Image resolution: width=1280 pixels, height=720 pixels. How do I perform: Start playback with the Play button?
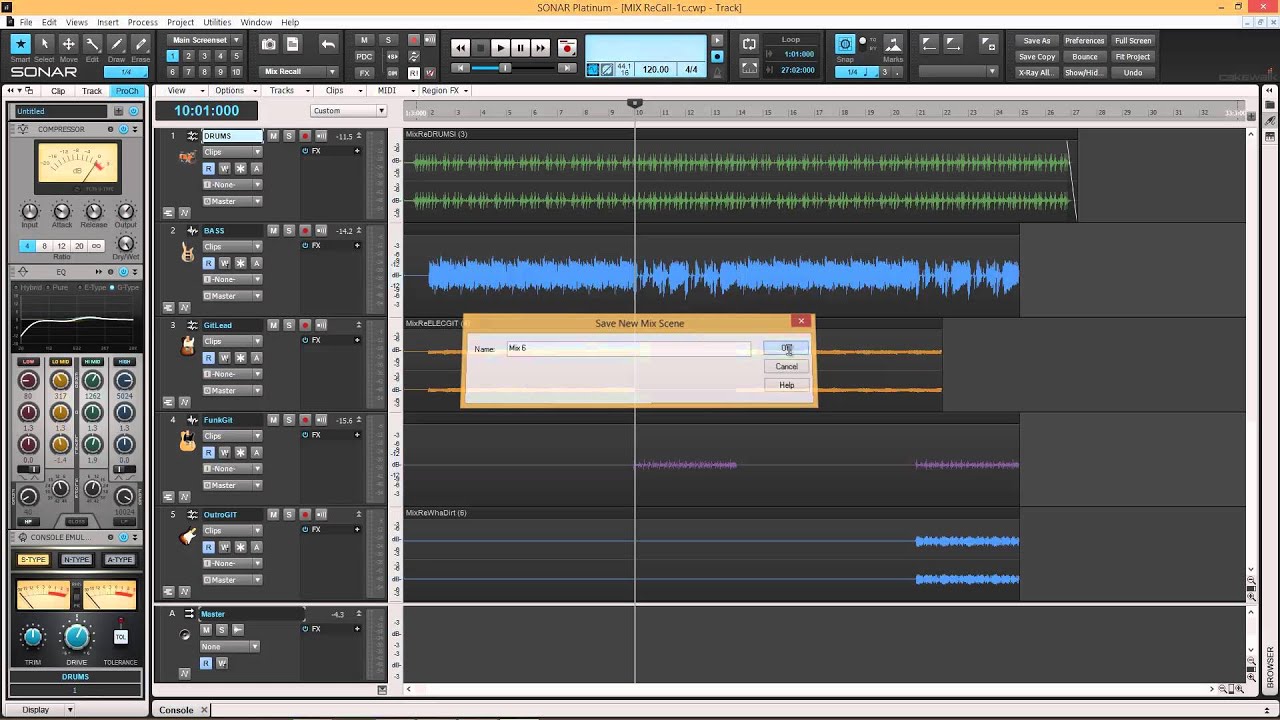tap(500, 47)
